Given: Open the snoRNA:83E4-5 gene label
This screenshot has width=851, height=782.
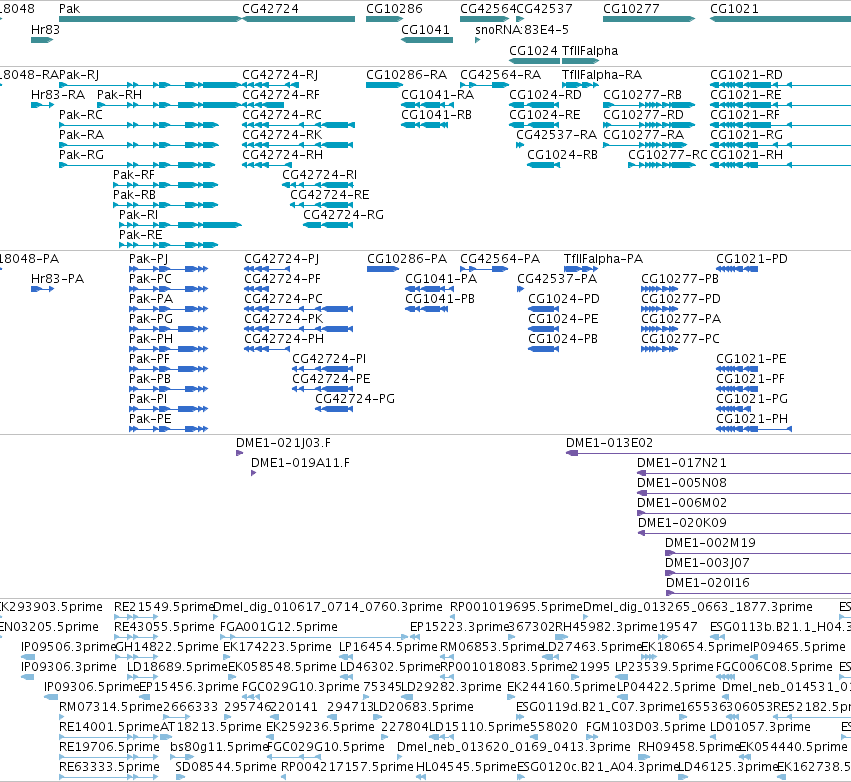Looking at the screenshot, I should (522, 30).
